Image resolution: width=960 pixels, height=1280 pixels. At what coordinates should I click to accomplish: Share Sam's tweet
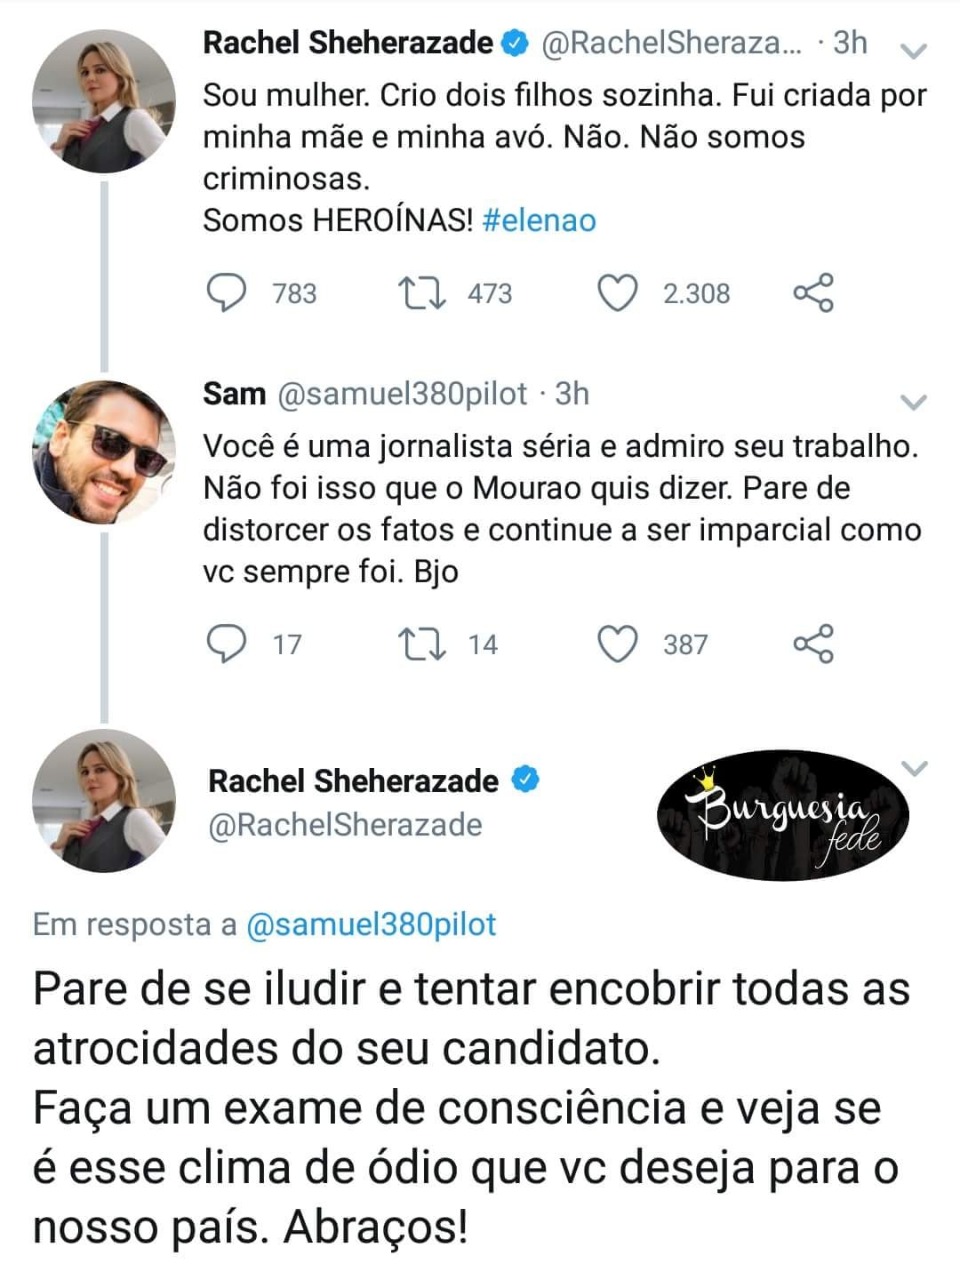pos(813,643)
